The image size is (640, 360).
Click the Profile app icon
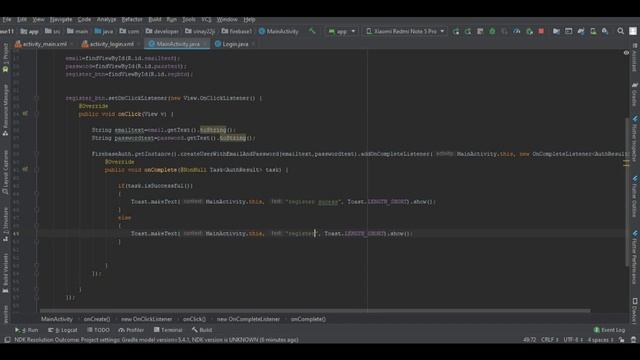tap(517, 31)
